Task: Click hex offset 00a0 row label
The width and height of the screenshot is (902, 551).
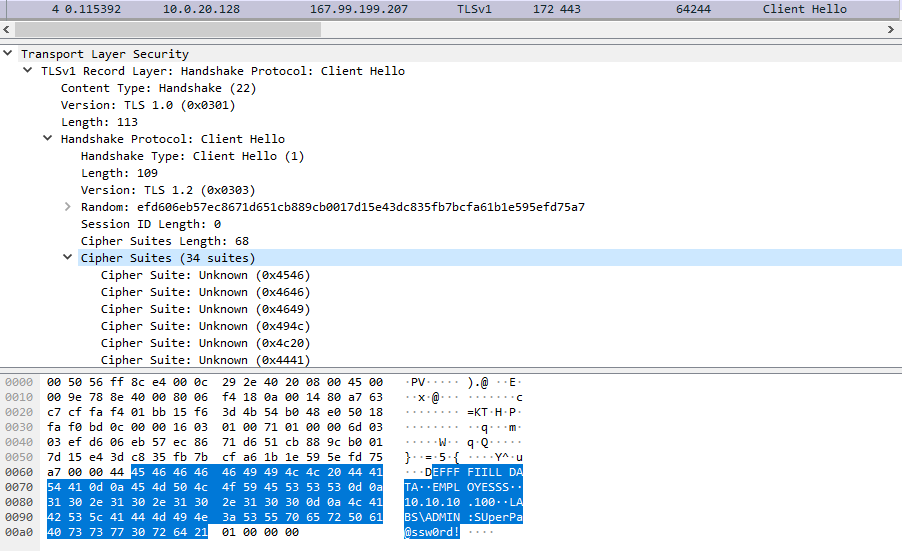Action: 19,531
